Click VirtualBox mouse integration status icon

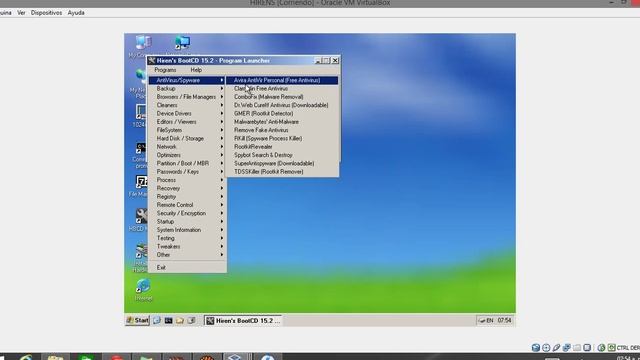[601, 348]
